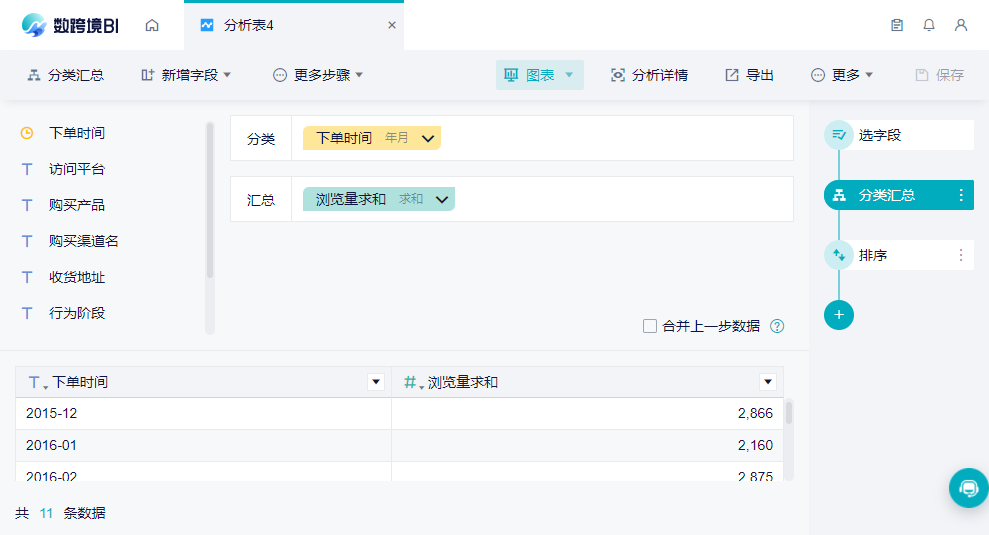The image size is (989, 535).
Task: Click the 数跨境BI logo
Action: click(70, 25)
